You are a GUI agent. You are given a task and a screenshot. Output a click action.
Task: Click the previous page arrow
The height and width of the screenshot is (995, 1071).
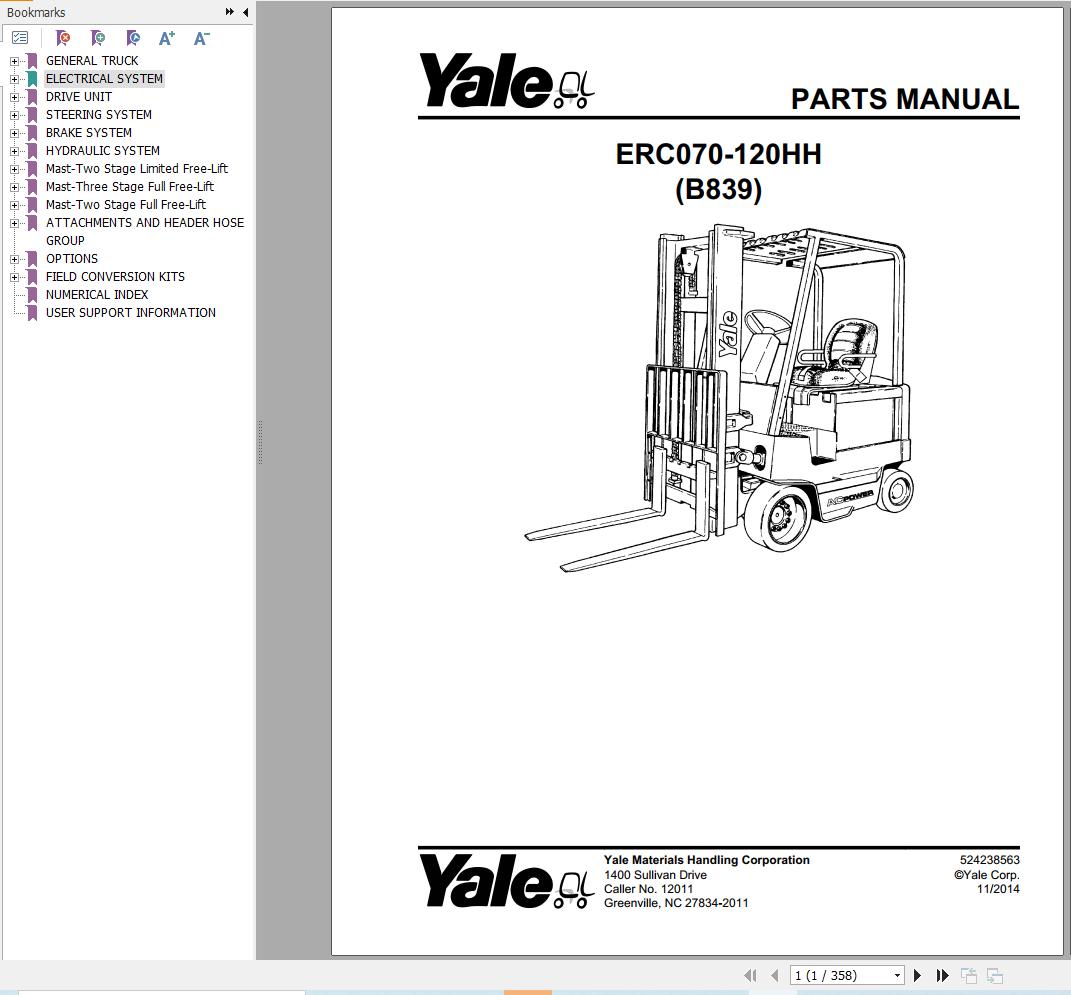click(775, 975)
